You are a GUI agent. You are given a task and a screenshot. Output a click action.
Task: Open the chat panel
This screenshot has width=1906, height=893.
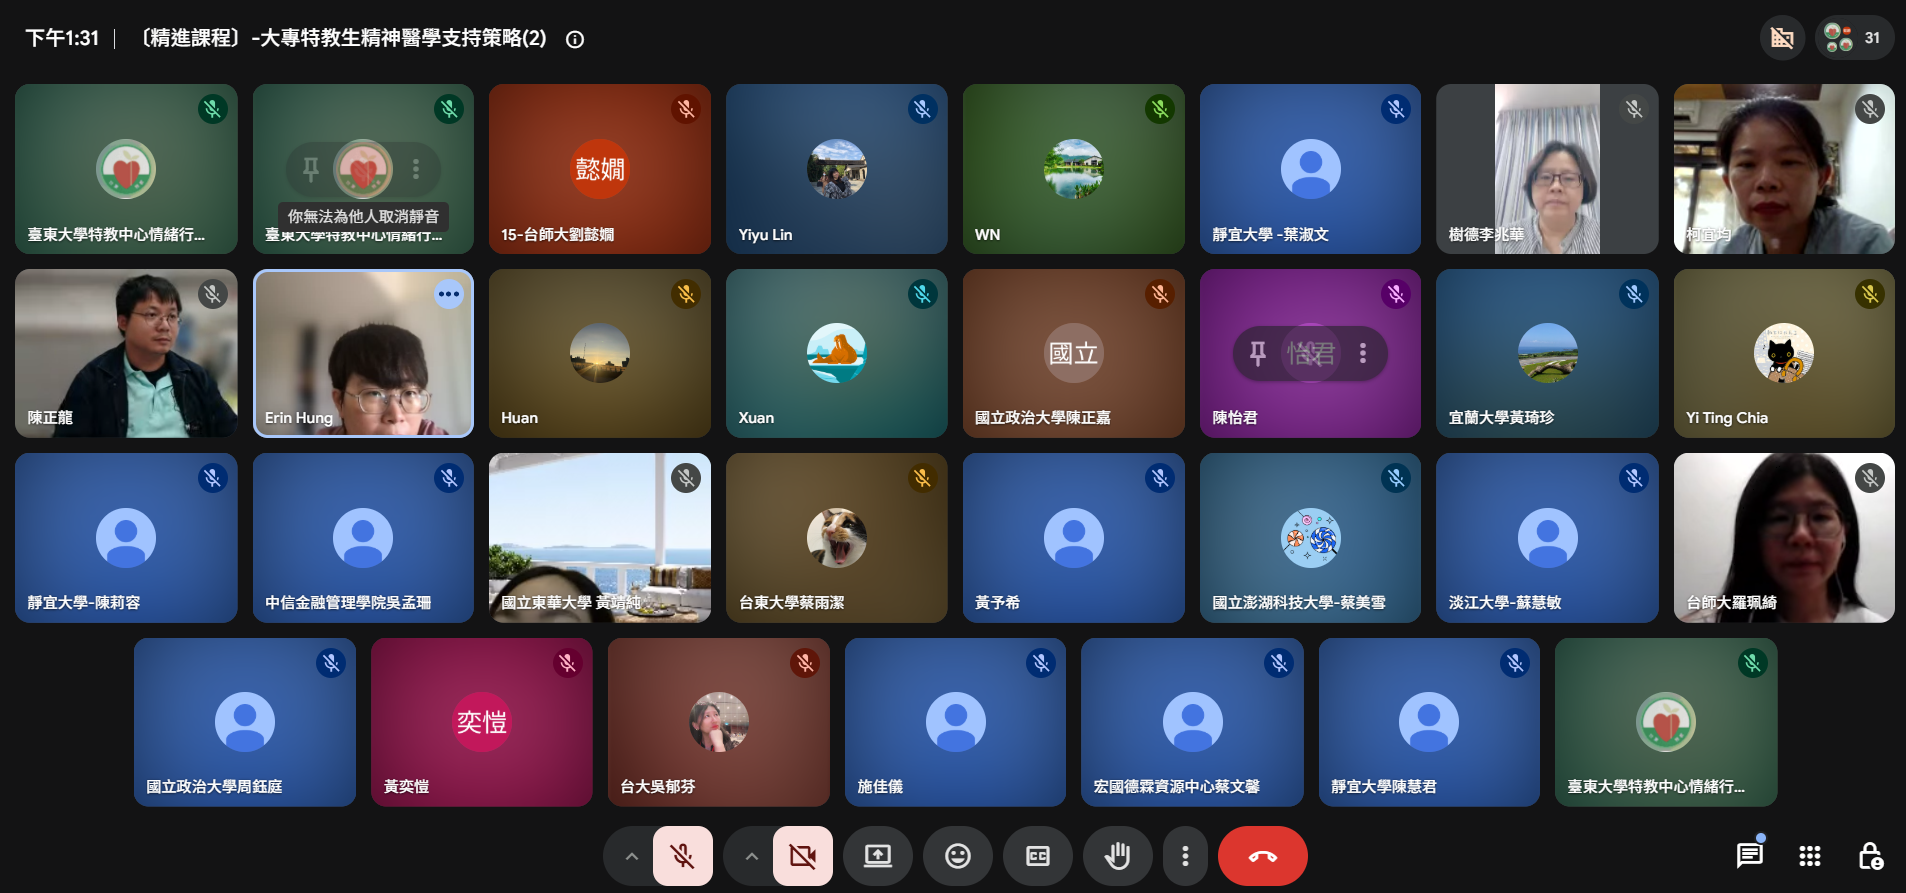1750,855
